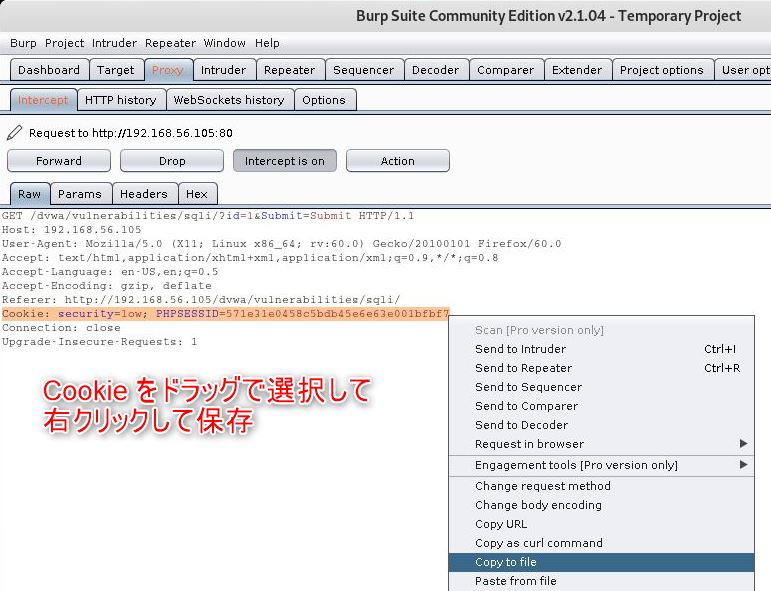Drop the intercepted request
Image resolution: width=771 pixels, height=591 pixels.
pyautogui.click(x=172, y=161)
